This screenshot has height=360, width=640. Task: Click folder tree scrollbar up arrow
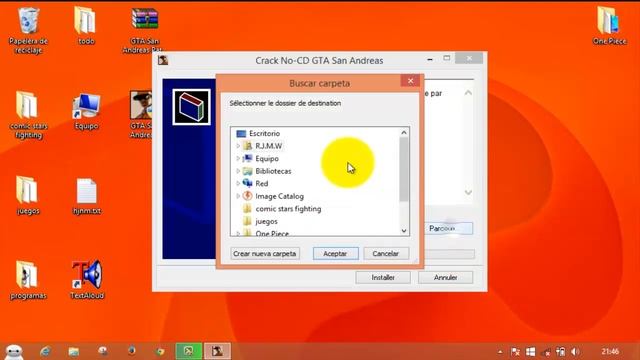(404, 132)
